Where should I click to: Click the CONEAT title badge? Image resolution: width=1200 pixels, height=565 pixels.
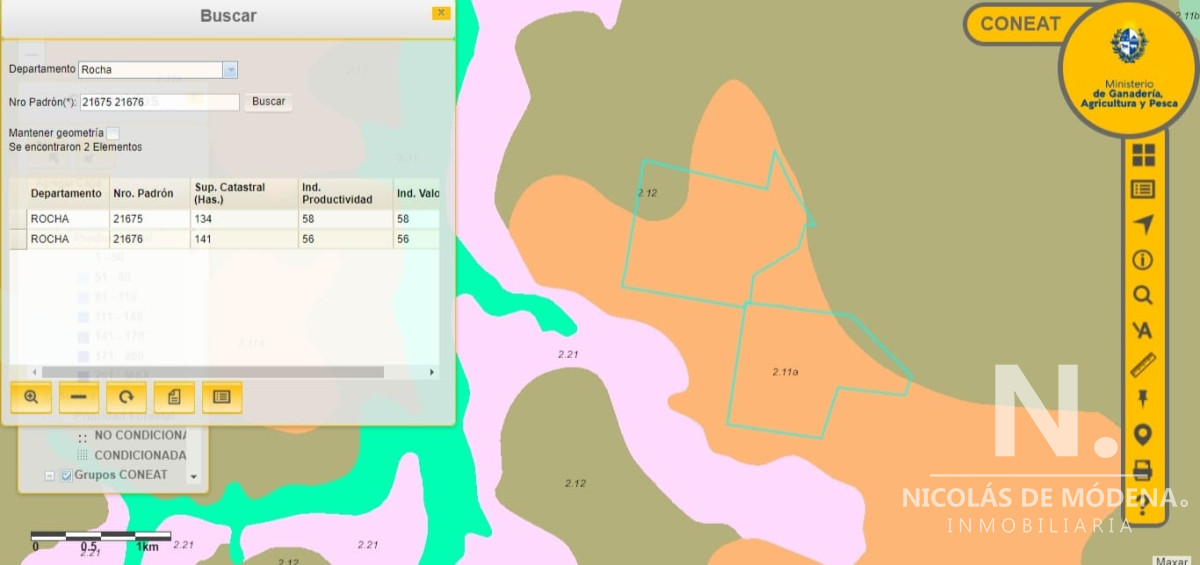[x=1018, y=24]
